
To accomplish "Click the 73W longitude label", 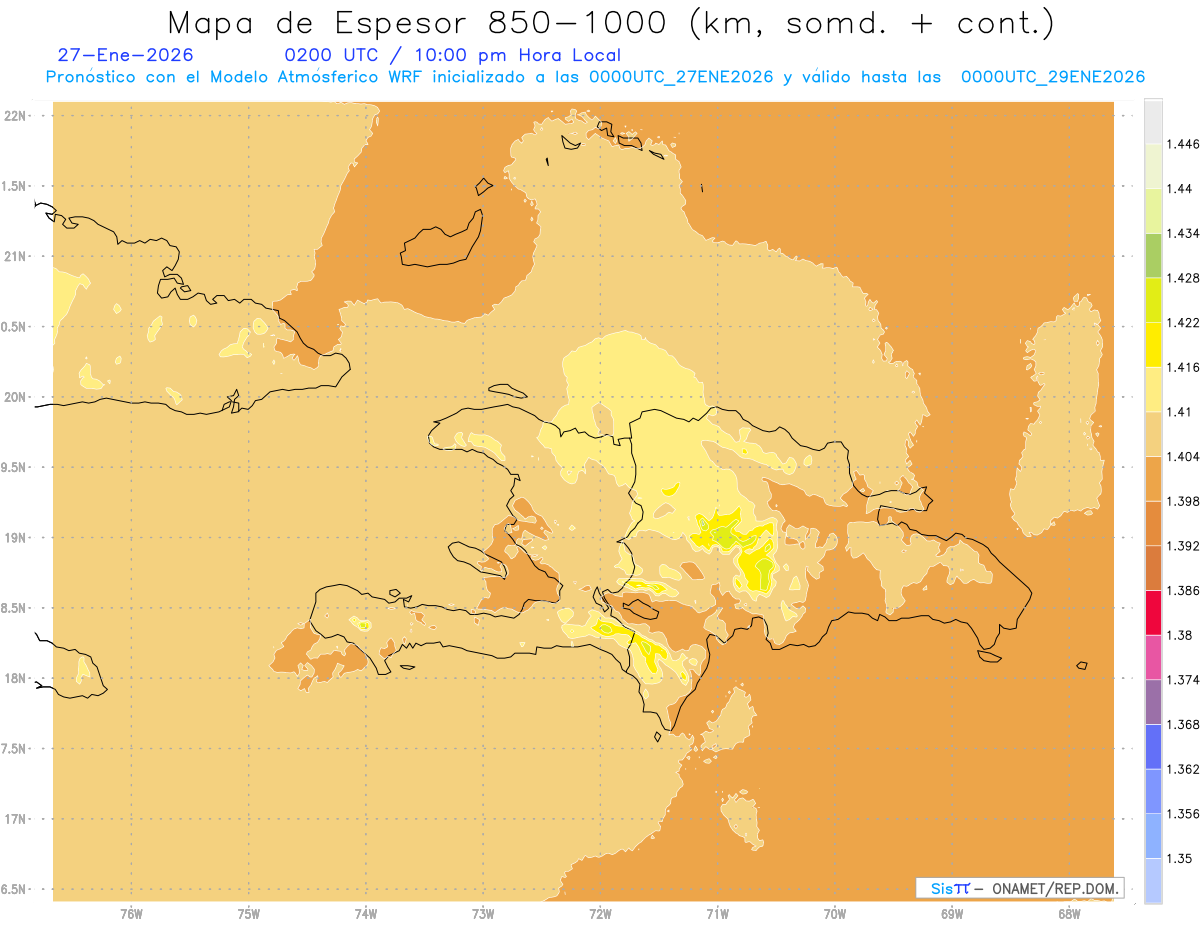I will (483, 913).
